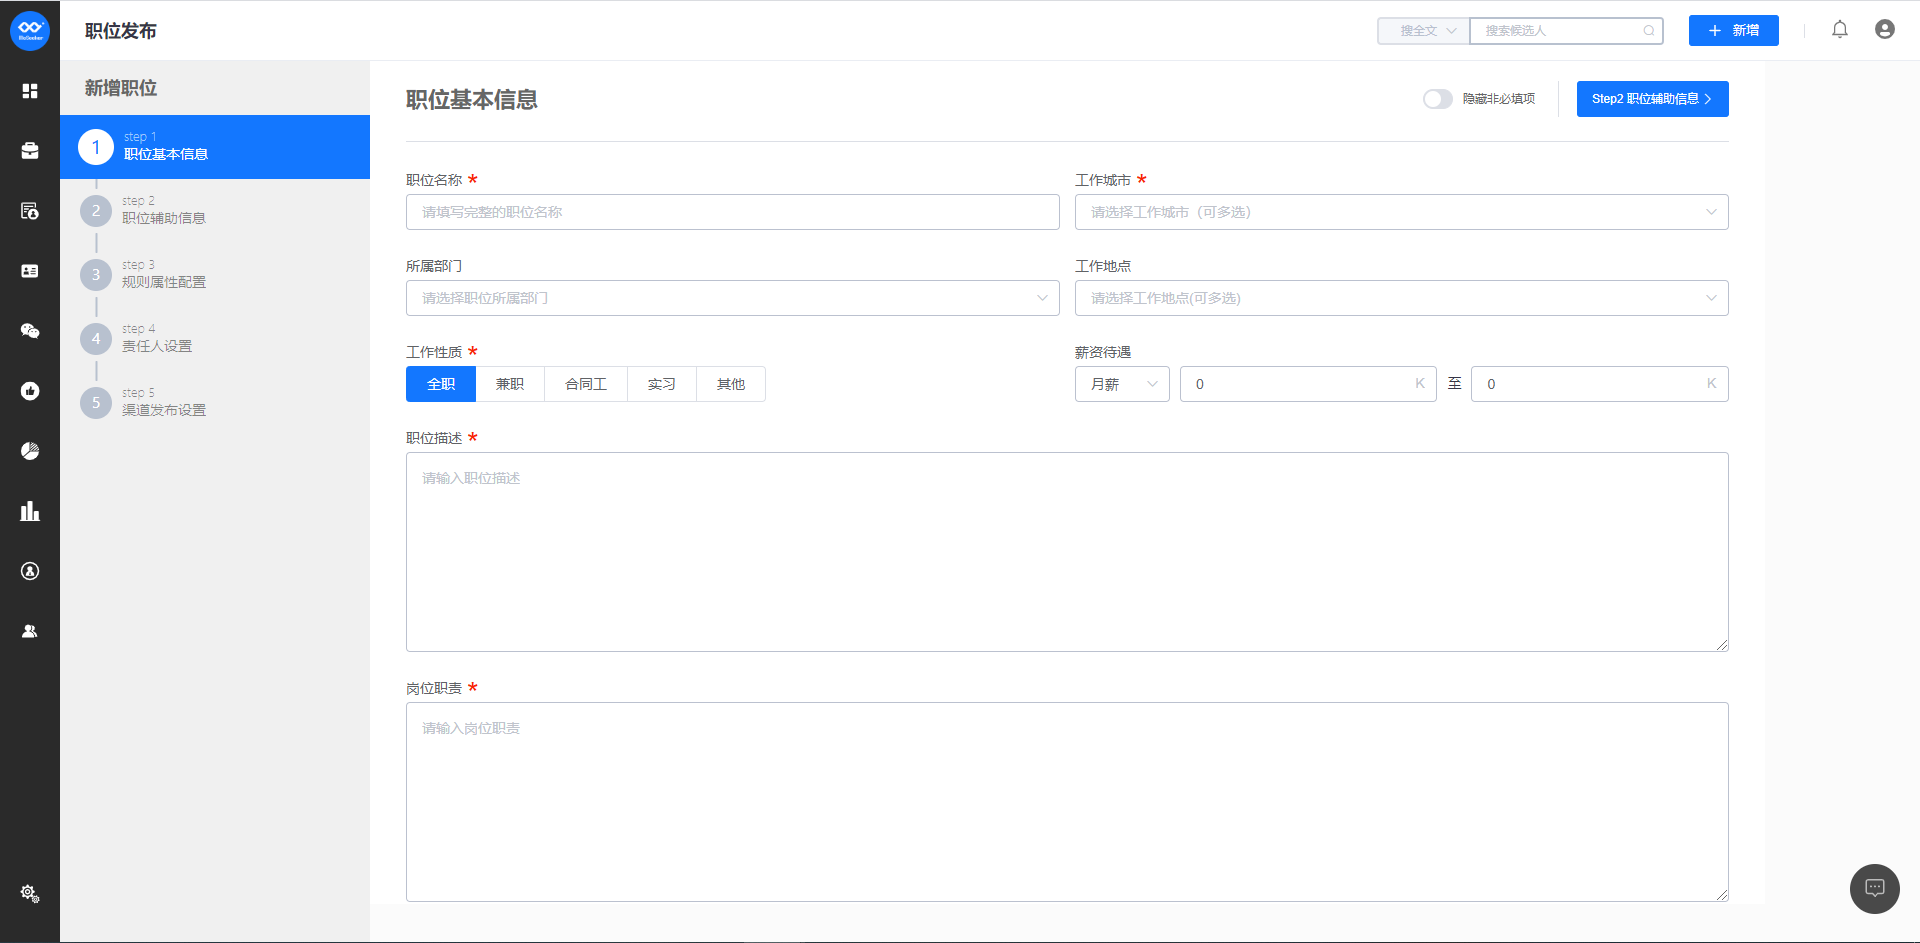Open the dashboard grid icon in sidebar
Image resolution: width=1920 pixels, height=943 pixels.
point(30,91)
